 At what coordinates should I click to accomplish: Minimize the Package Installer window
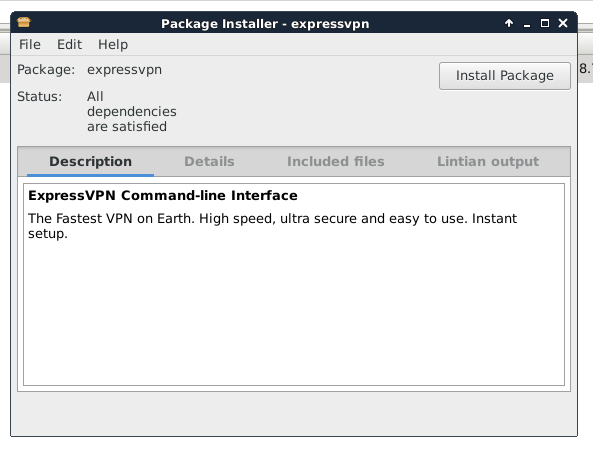(x=527, y=24)
